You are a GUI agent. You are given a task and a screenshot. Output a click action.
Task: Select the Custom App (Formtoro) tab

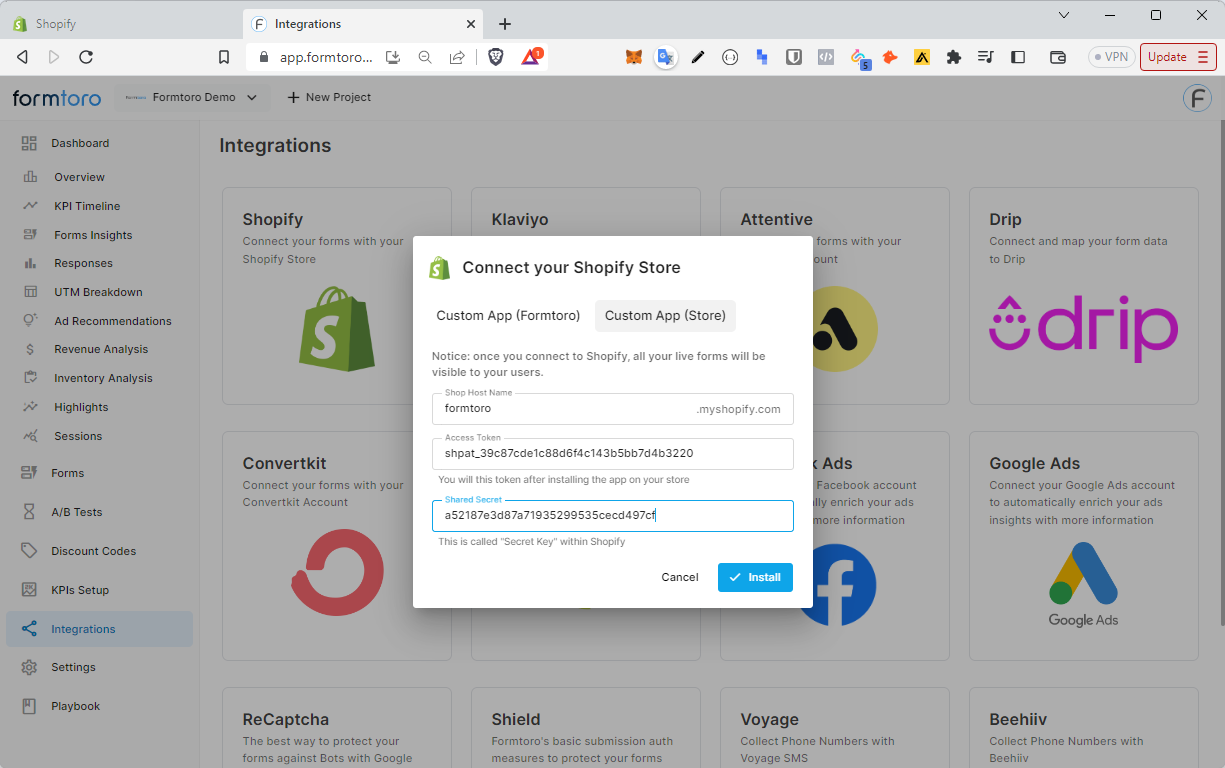pos(508,315)
